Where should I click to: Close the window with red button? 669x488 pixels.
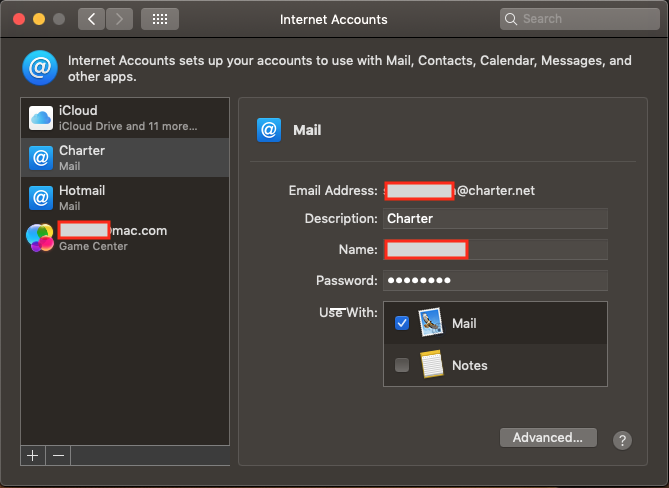pos(19,19)
